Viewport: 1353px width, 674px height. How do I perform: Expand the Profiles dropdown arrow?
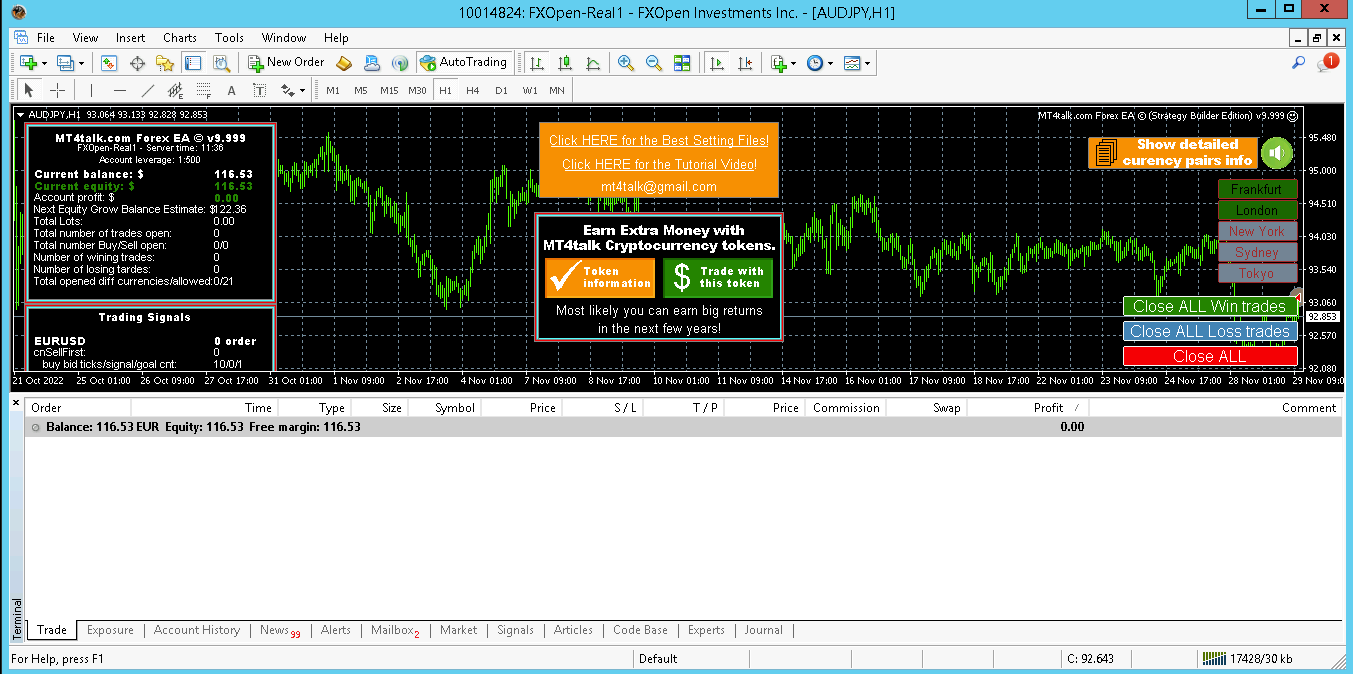click(82, 62)
